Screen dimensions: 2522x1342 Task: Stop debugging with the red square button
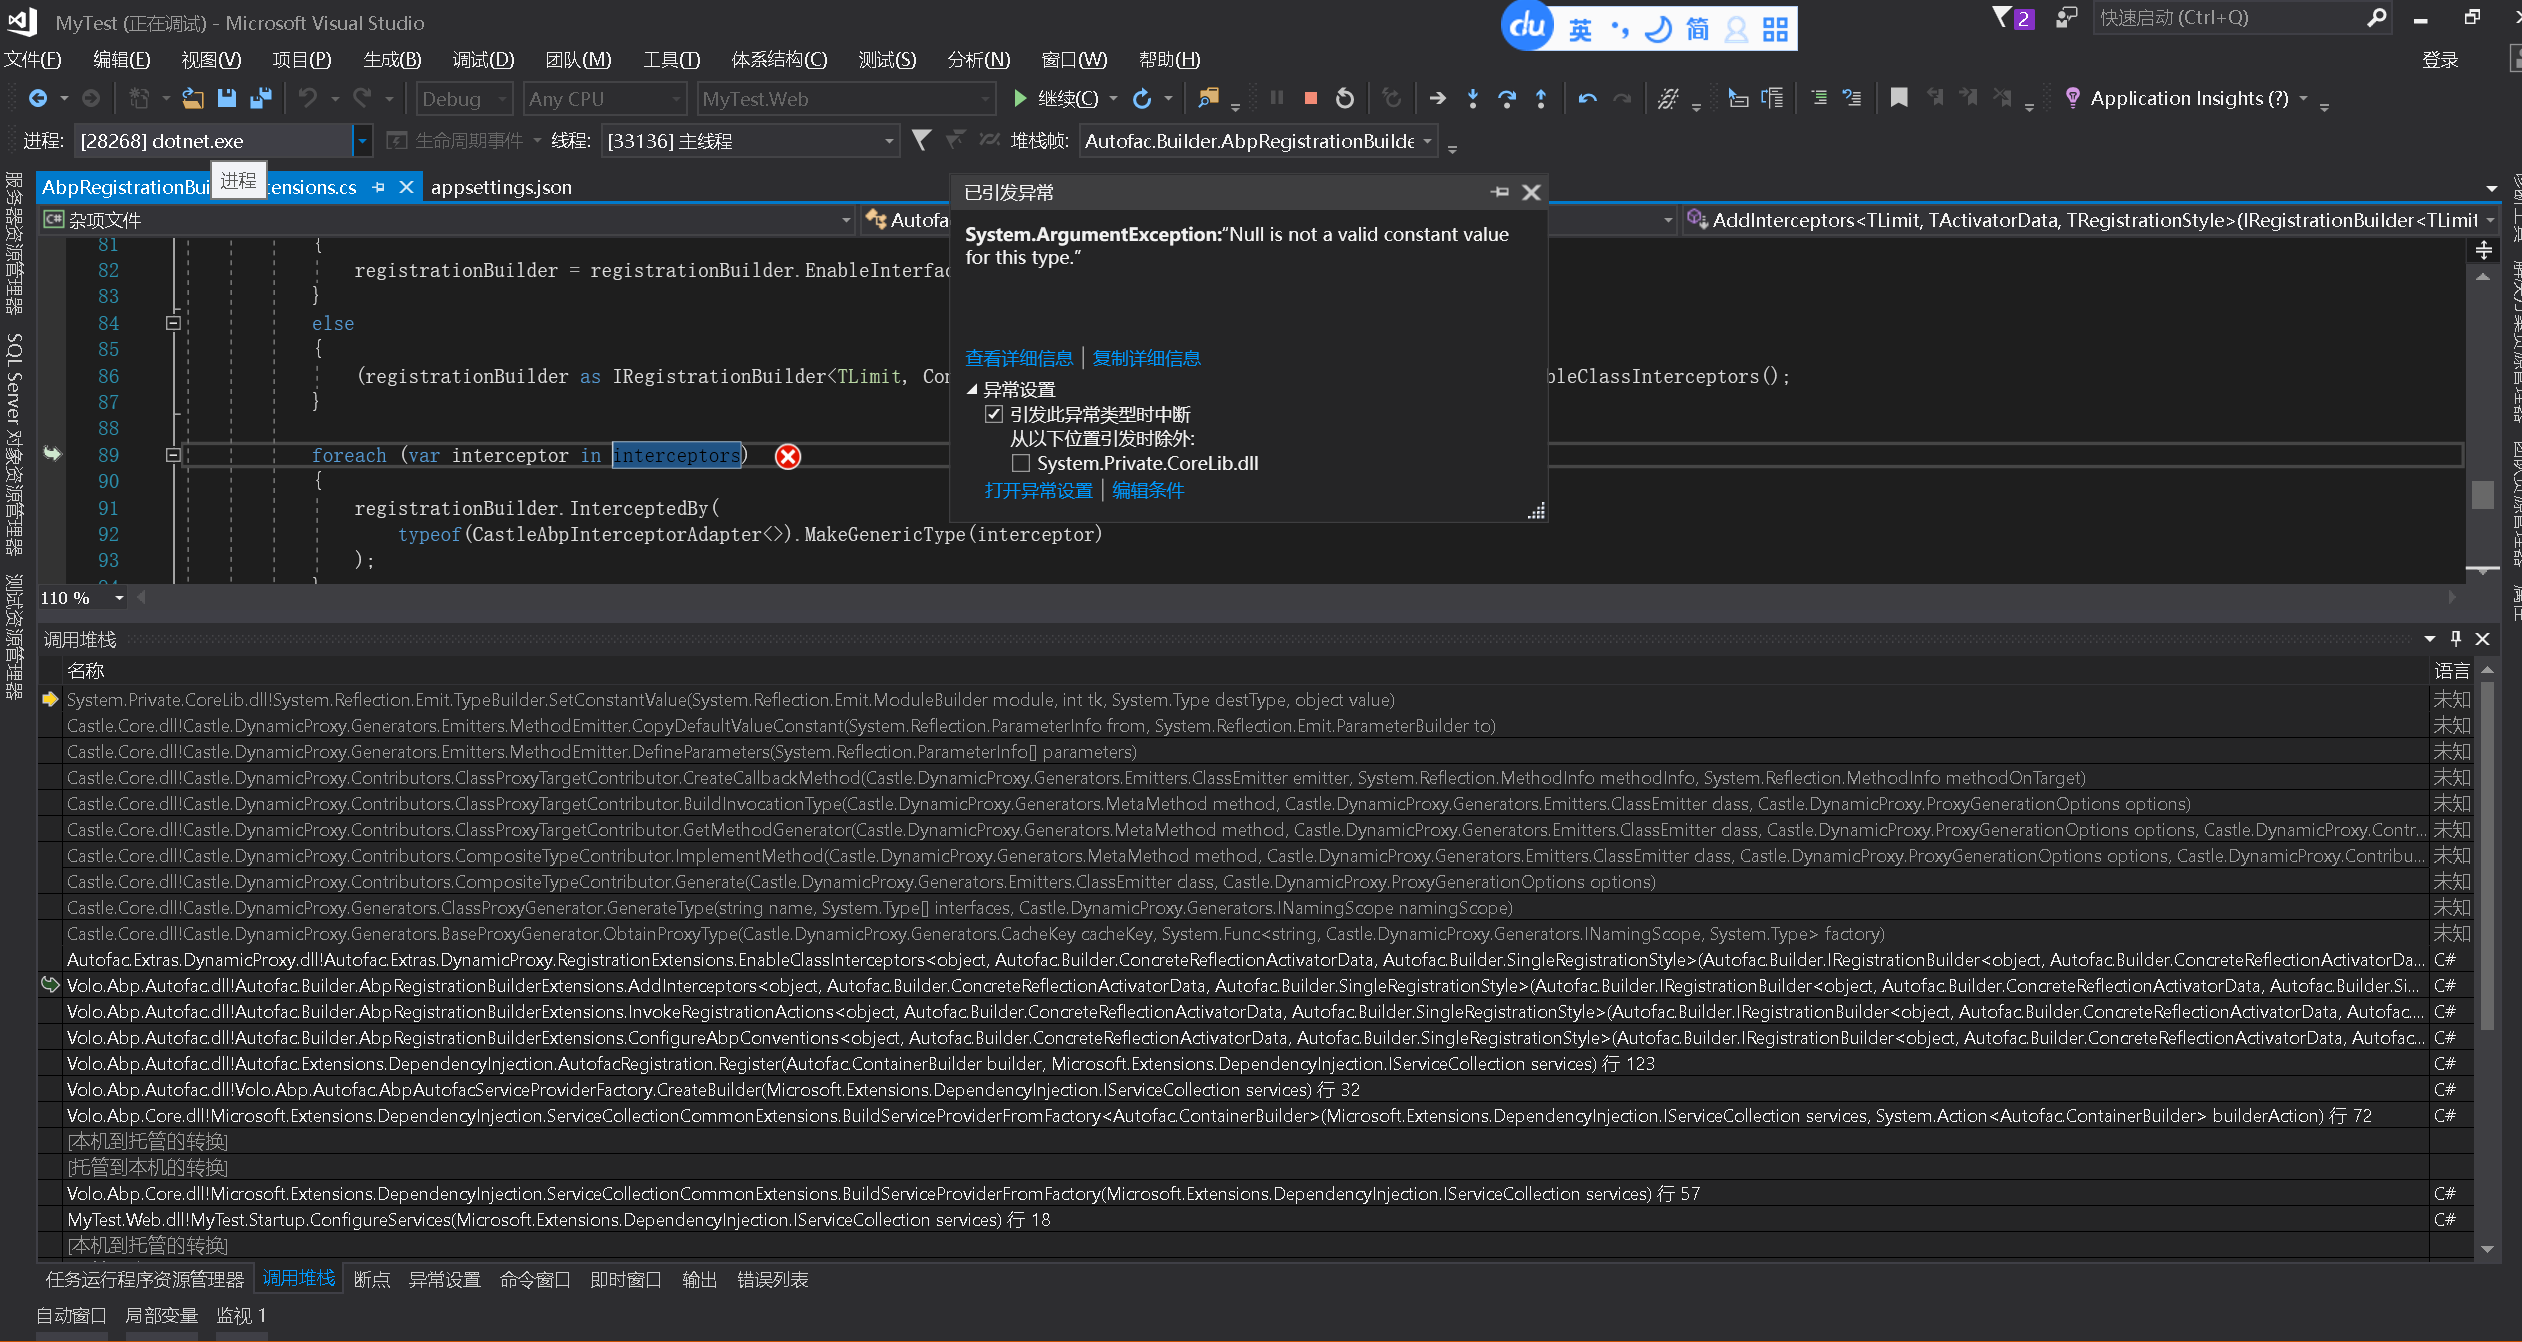point(1310,98)
